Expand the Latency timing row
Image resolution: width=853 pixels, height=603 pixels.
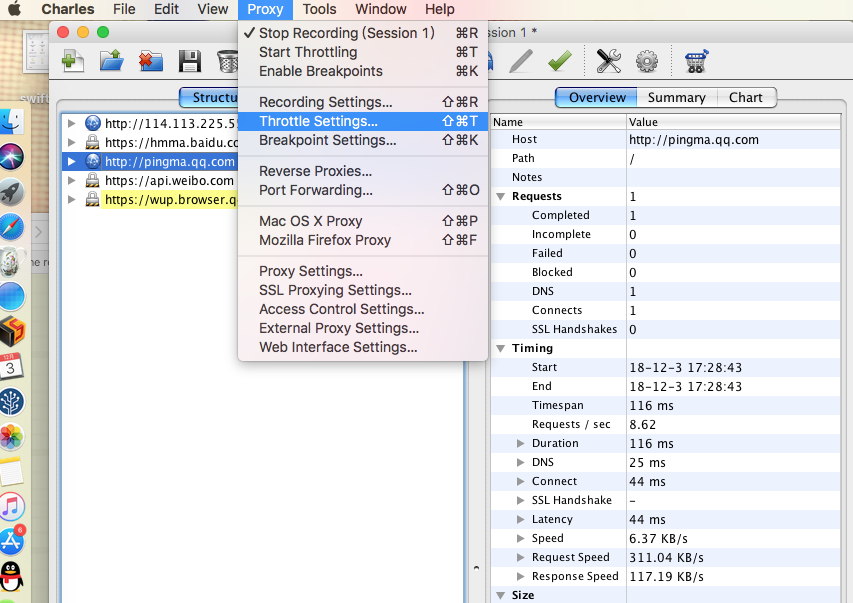(521, 519)
